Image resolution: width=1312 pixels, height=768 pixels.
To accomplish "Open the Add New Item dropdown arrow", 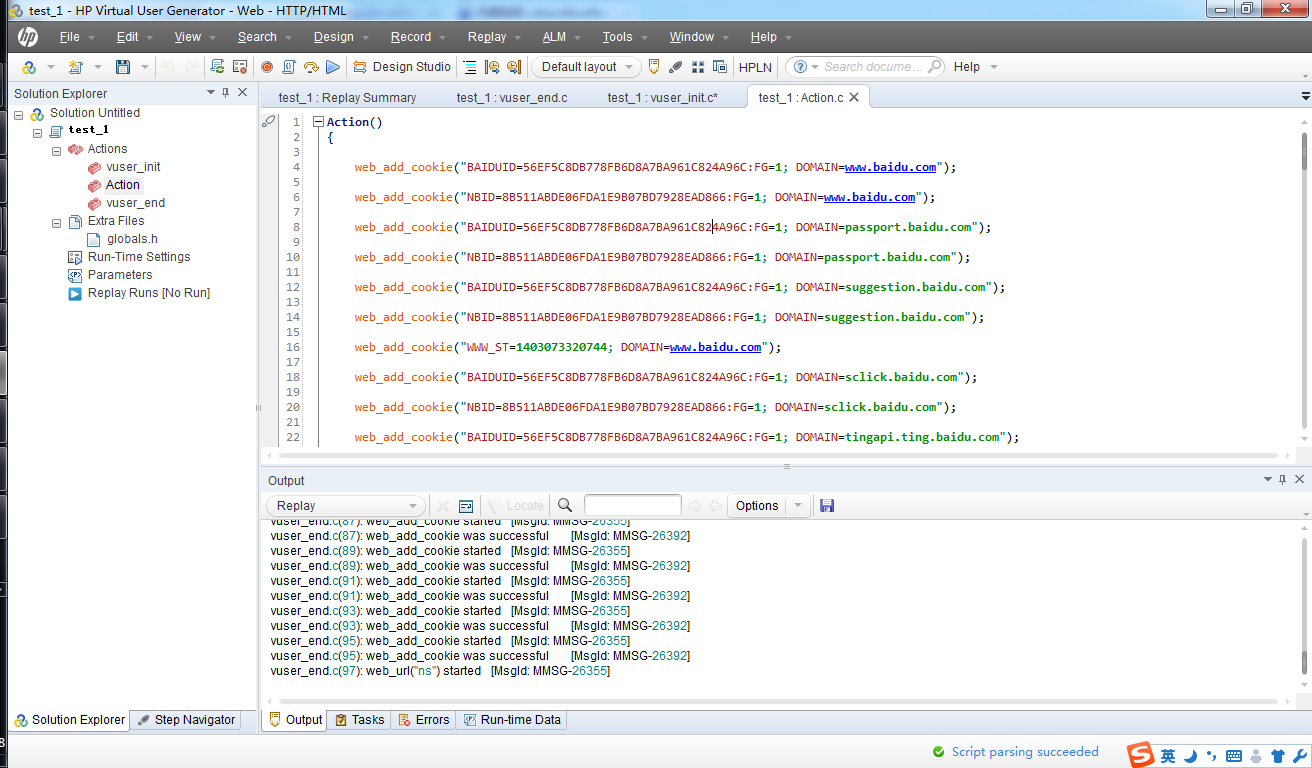I will (97, 67).
